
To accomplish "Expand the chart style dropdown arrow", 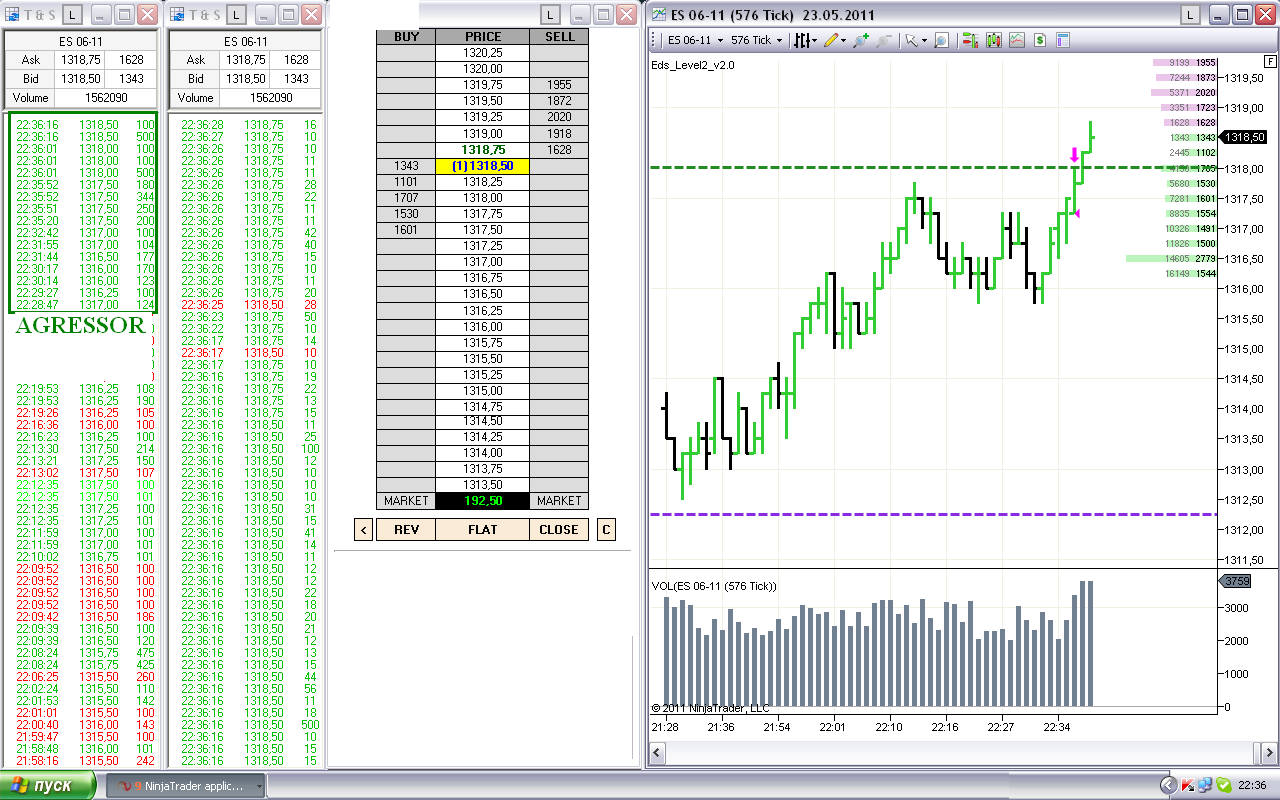I will click(x=815, y=40).
